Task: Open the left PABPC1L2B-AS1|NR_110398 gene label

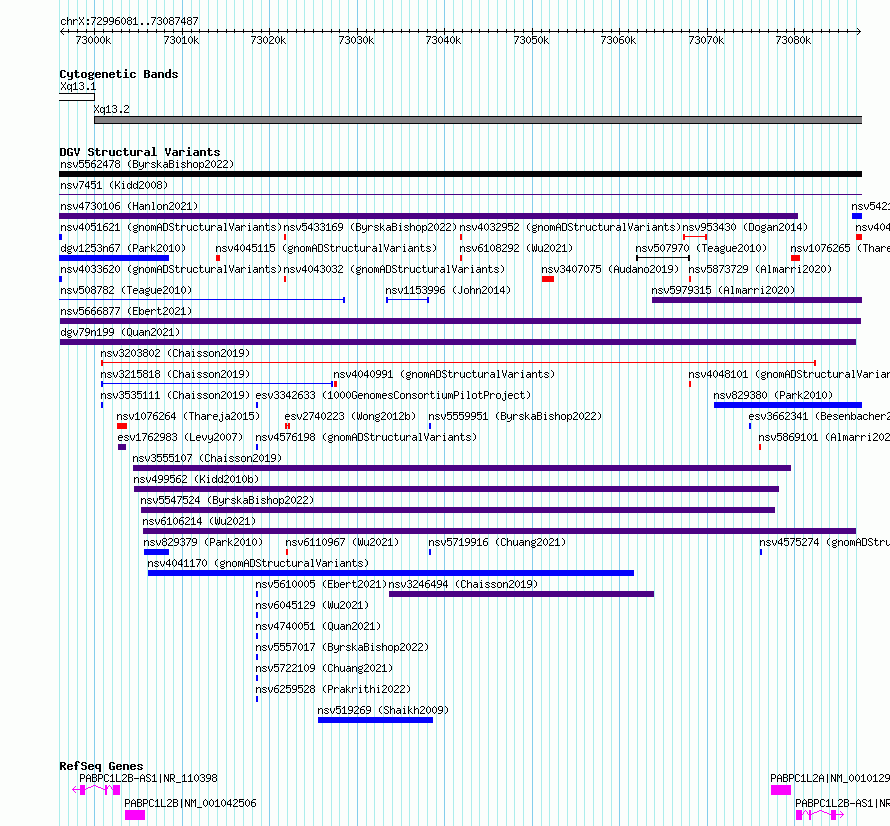Action: 148,778
